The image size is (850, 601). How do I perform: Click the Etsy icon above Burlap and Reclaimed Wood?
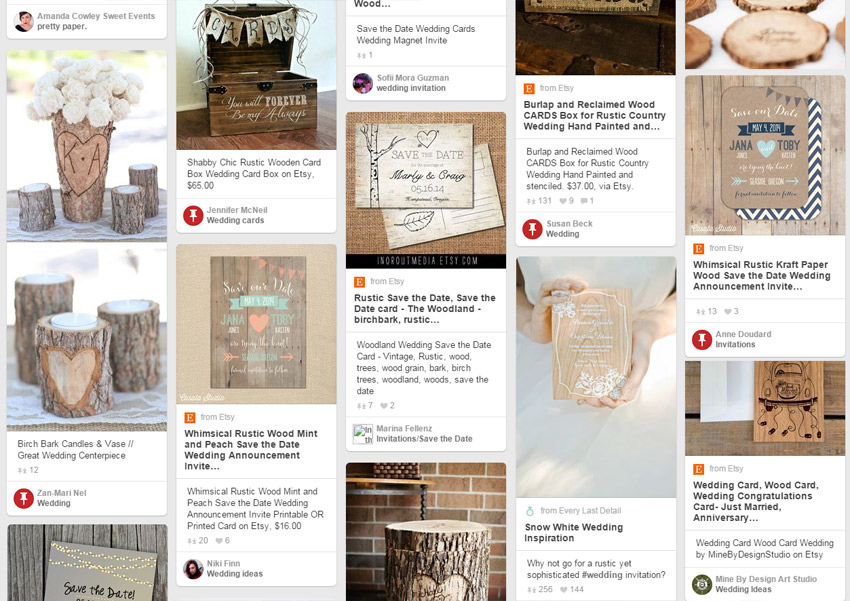[x=529, y=88]
